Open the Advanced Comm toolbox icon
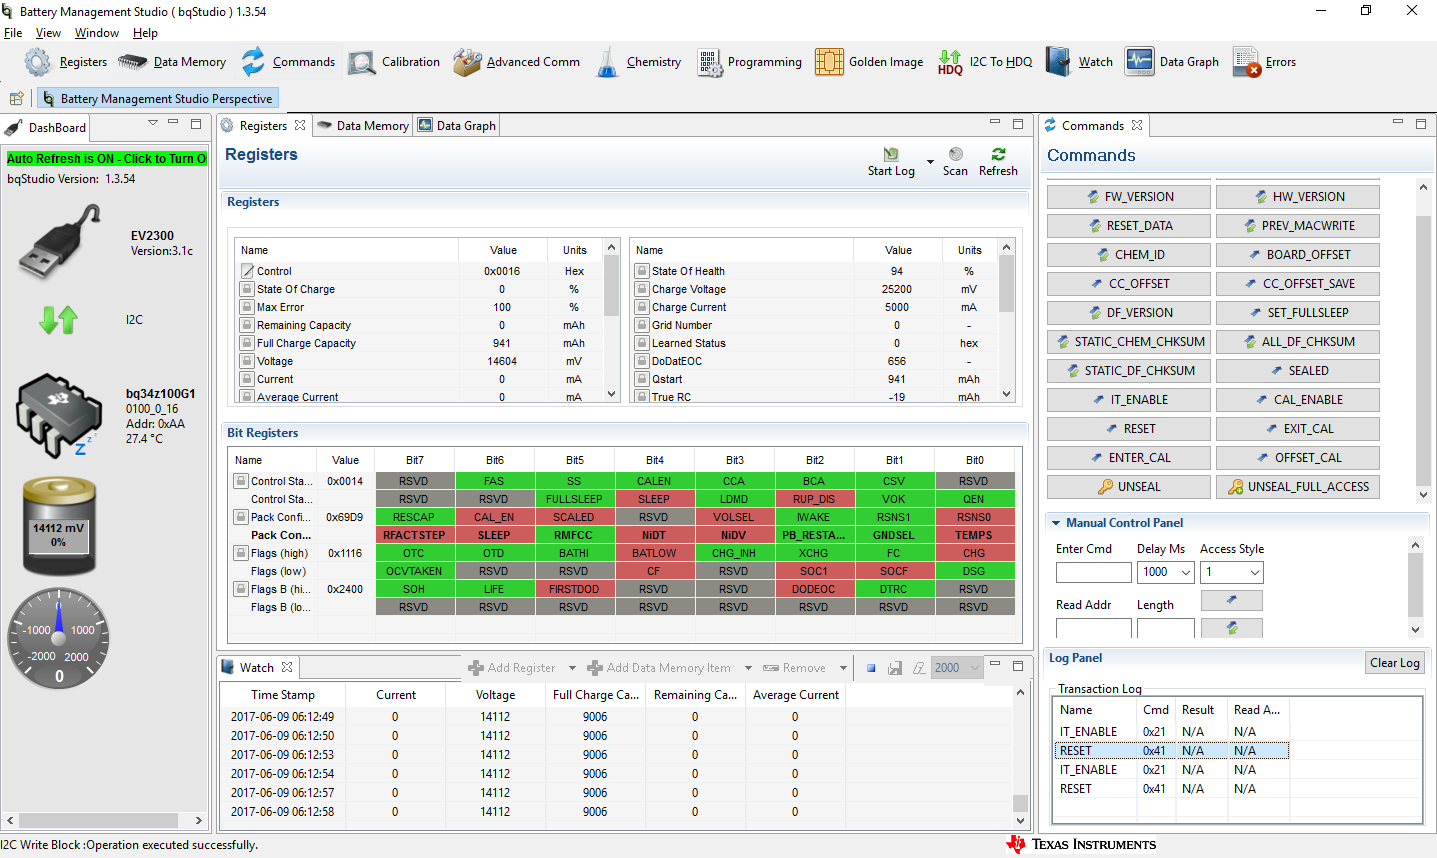This screenshot has height=858, width=1437. tap(467, 62)
